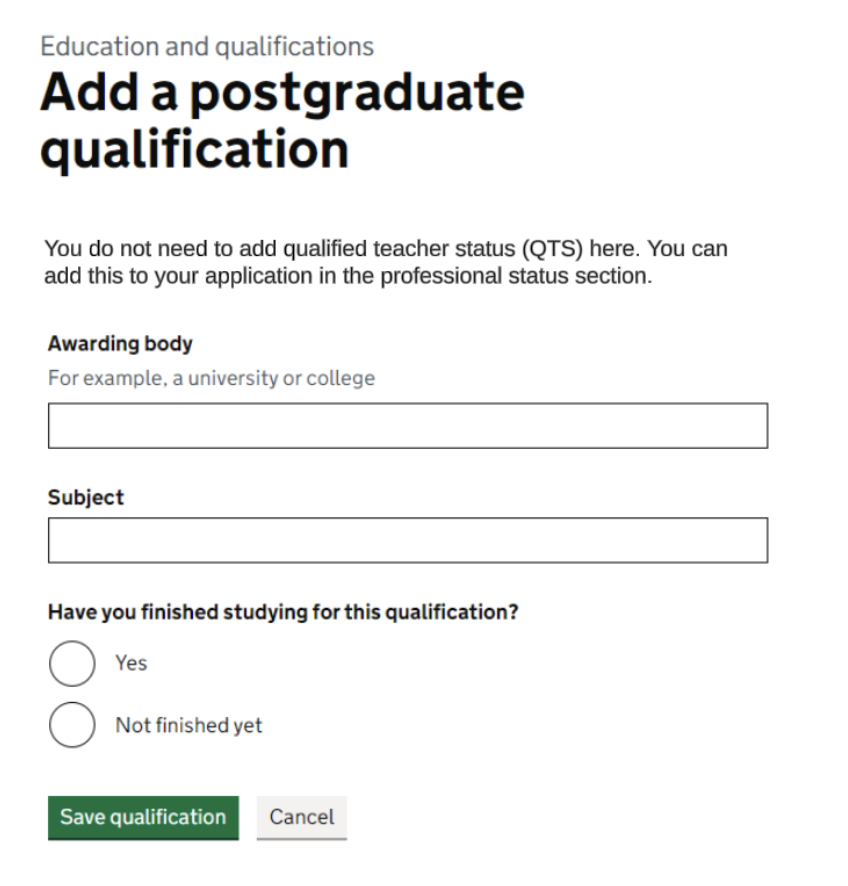This screenshot has width=848, height=886.
Task: Click the Cancel button
Action: (301, 817)
